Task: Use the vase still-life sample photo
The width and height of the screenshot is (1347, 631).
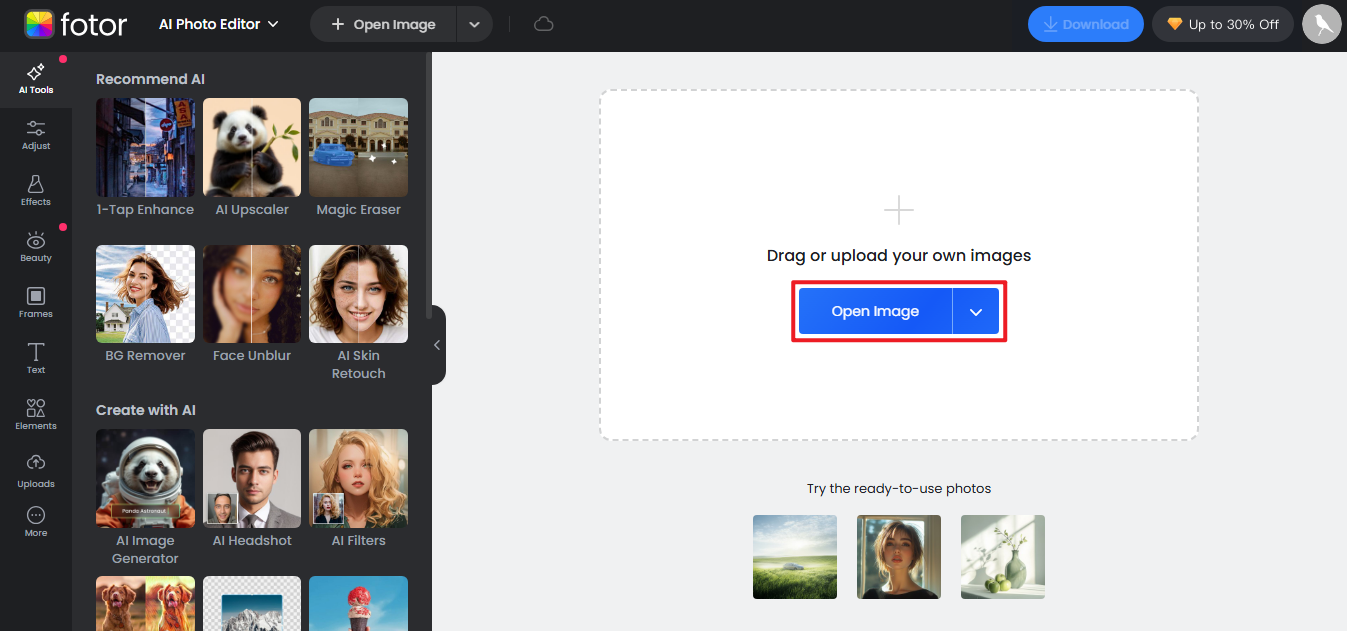Action: [x=1003, y=557]
